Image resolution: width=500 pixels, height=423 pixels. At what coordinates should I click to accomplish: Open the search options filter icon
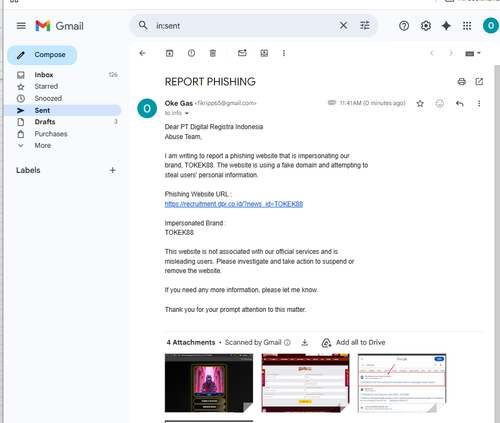click(365, 25)
